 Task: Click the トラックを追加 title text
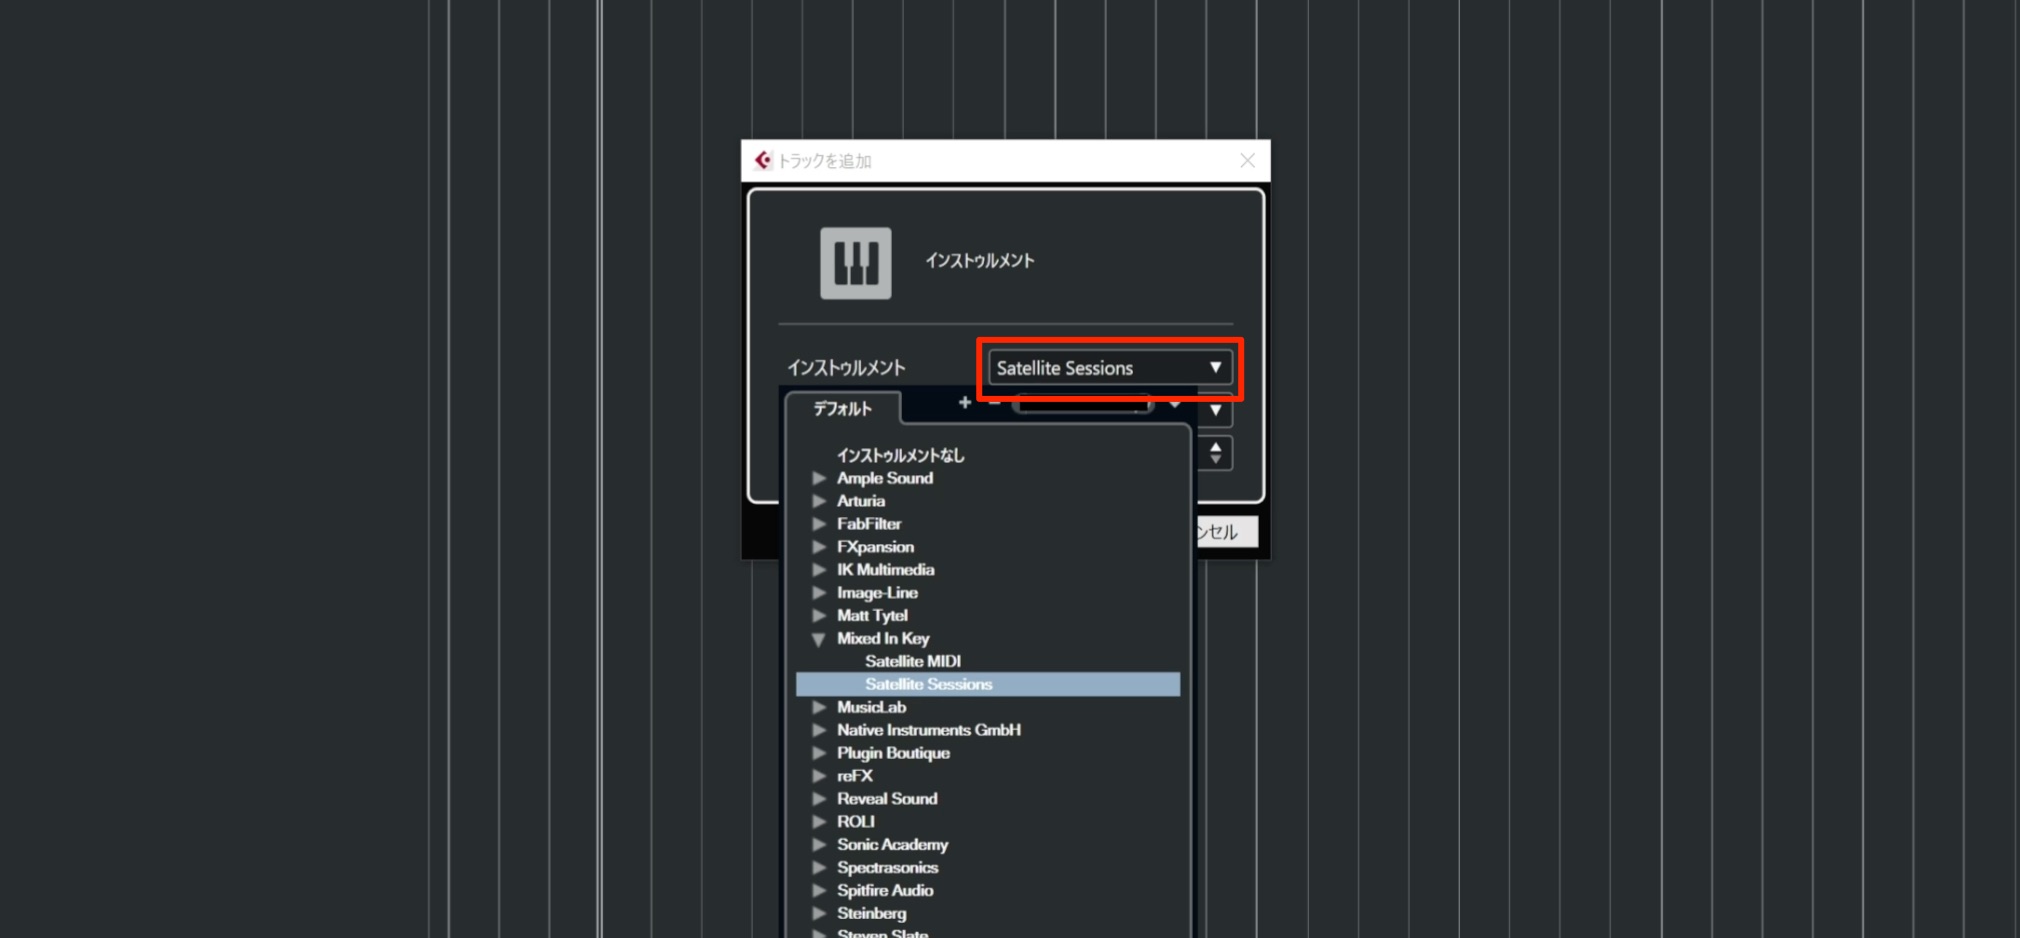point(825,161)
